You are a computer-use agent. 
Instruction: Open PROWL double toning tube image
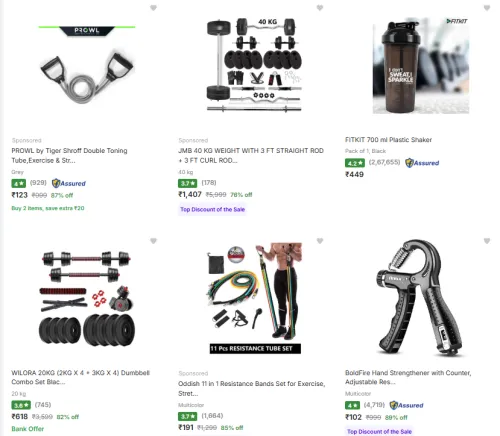point(87,65)
